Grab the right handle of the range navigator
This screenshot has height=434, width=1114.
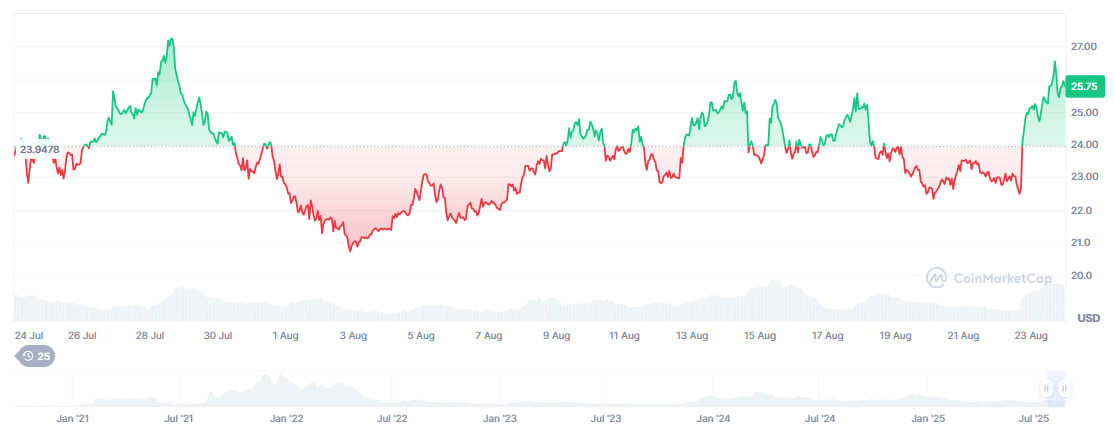click(x=1065, y=389)
